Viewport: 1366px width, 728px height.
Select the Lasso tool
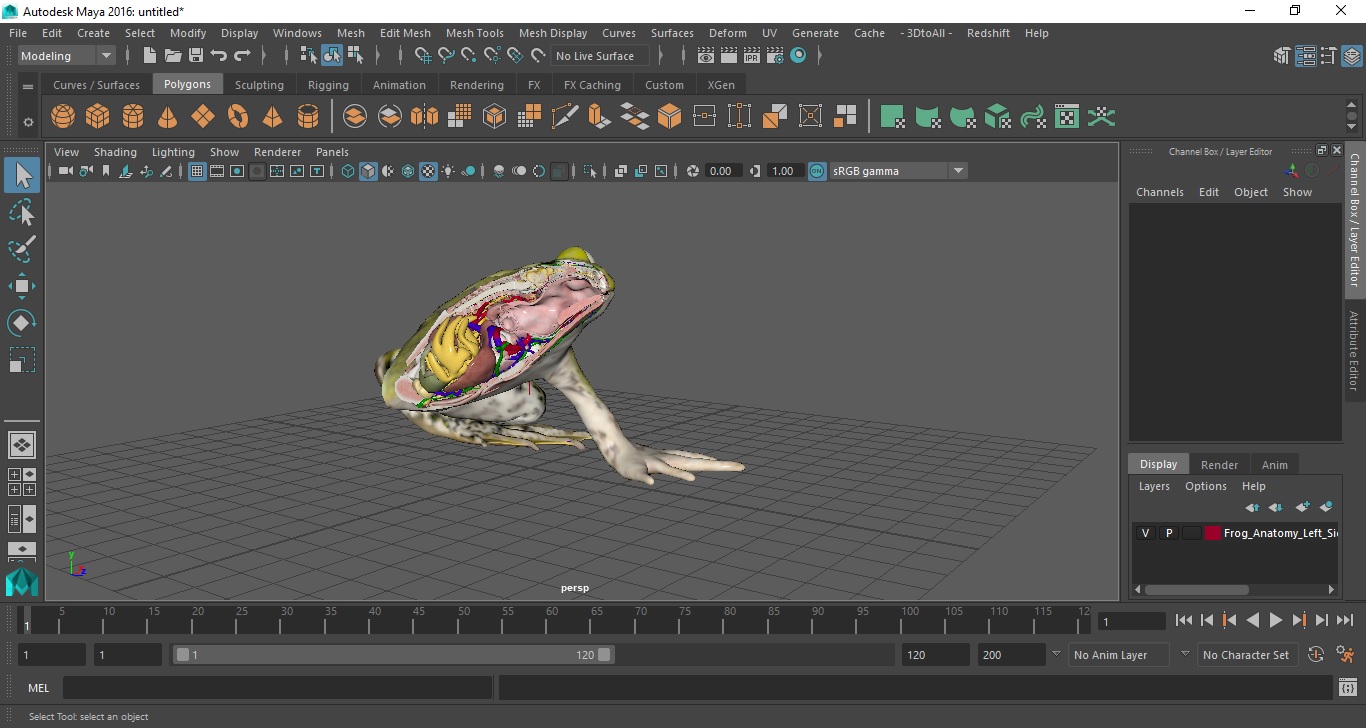pyautogui.click(x=22, y=212)
